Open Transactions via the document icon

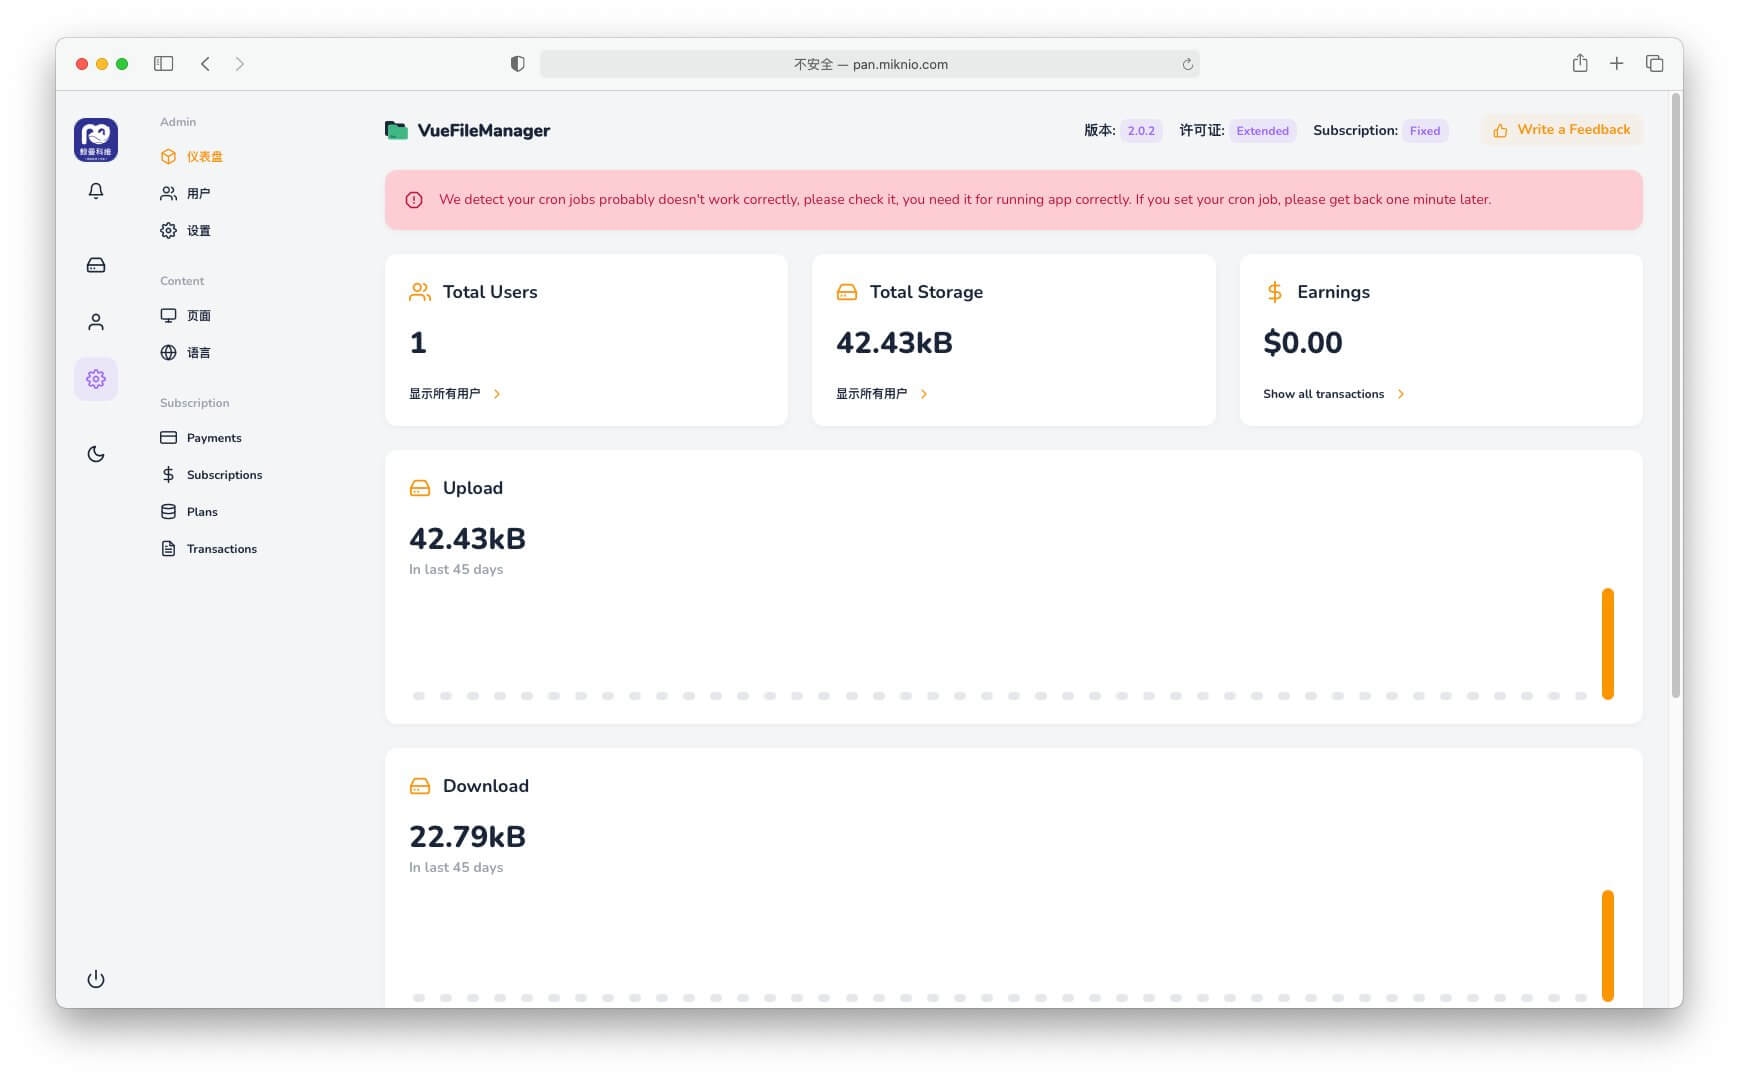[x=169, y=548]
